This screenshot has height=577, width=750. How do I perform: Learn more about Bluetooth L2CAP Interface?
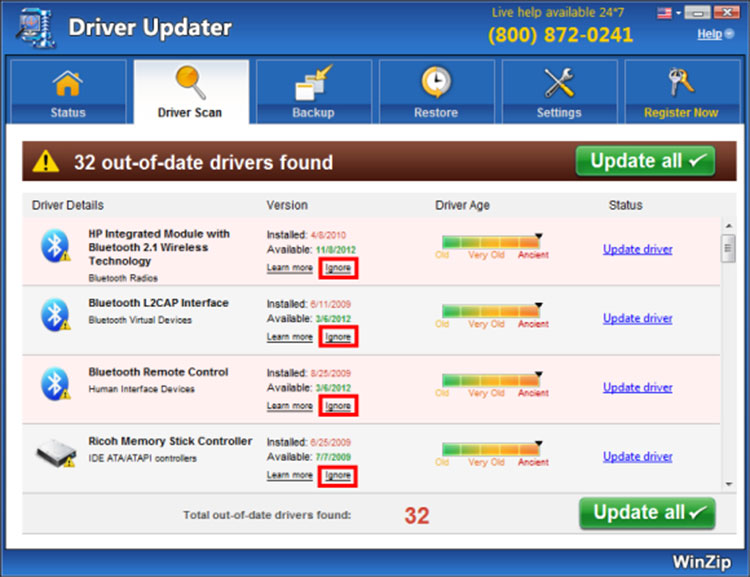coord(289,337)
